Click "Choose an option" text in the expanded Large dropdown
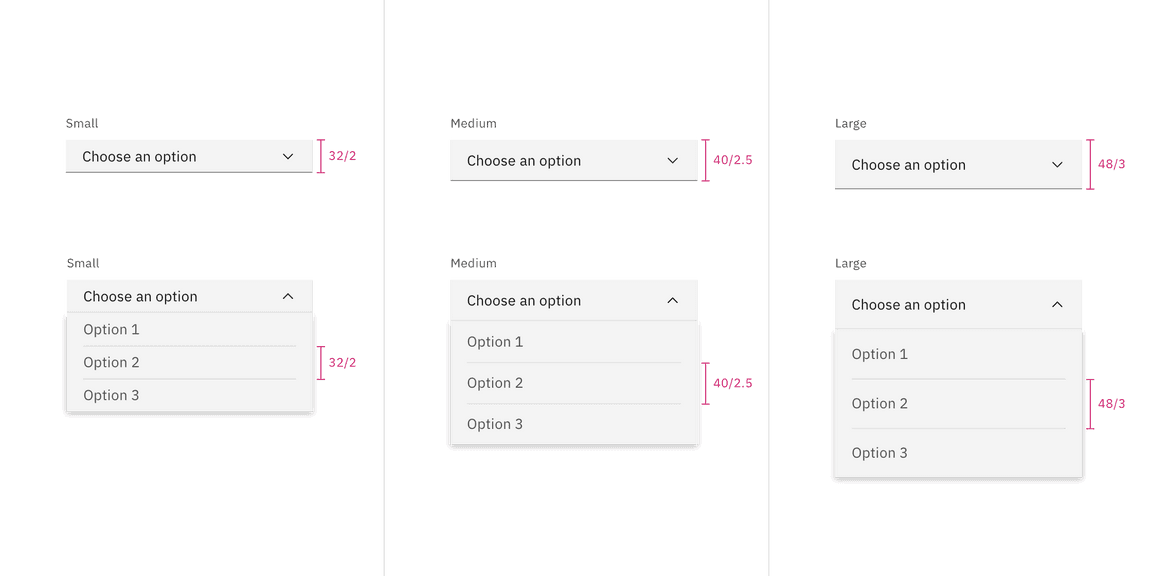This screenshot has width=1152, height=576. click(x=908, y=305)
